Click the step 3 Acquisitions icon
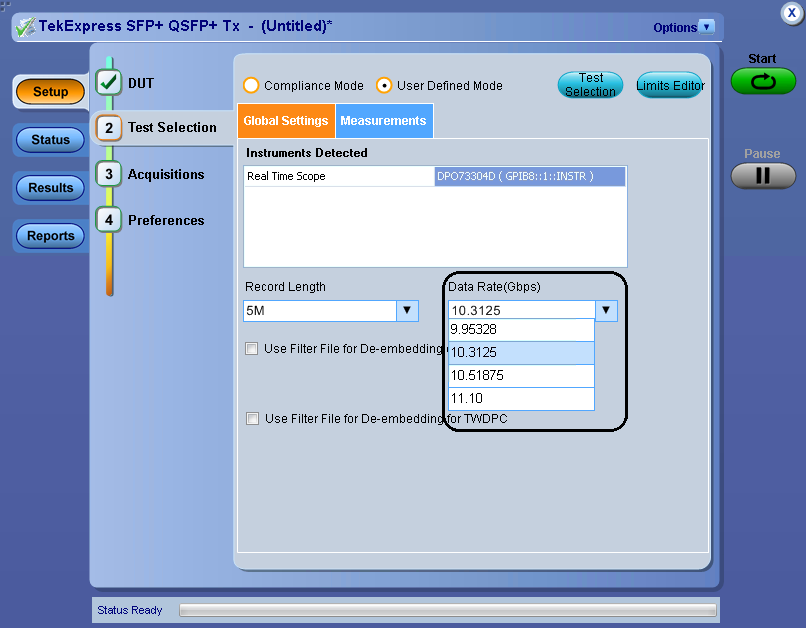This screenshot has height=628, width=806. 107,175
